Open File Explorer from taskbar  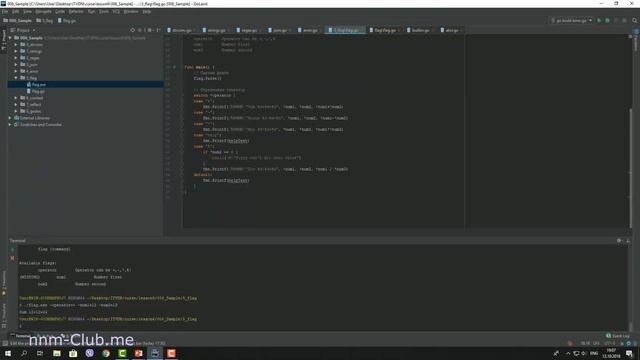57,353
